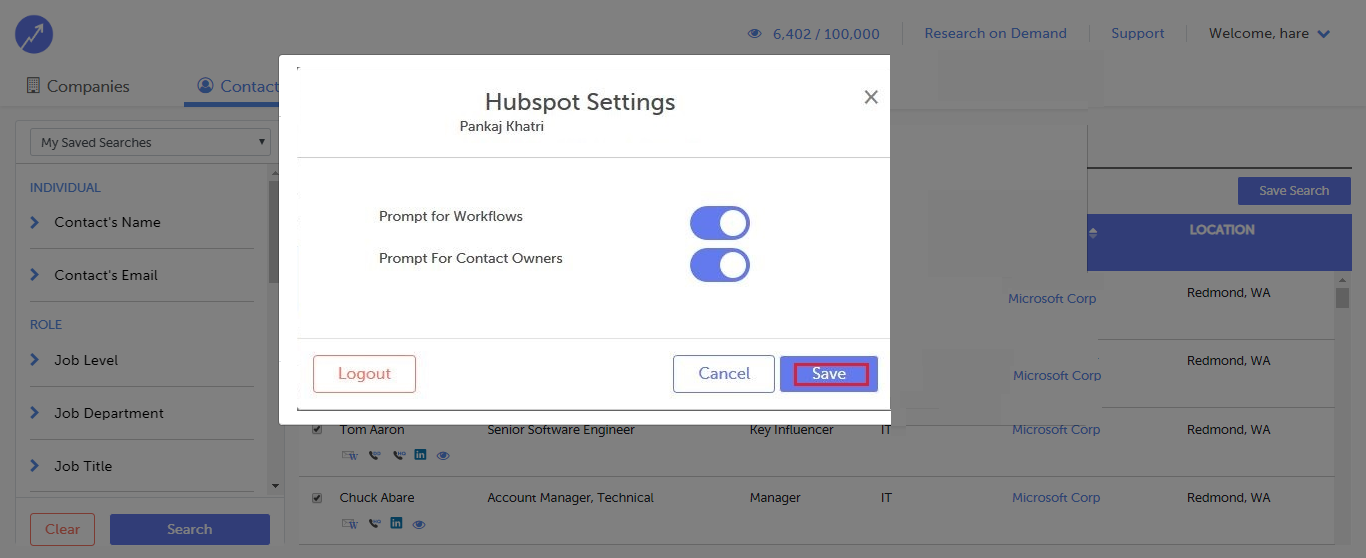This screenshot has height=558, width=1366.
Task: Click Tom Aaron's name
Action: pyautogui.click(x=372, y=429)
